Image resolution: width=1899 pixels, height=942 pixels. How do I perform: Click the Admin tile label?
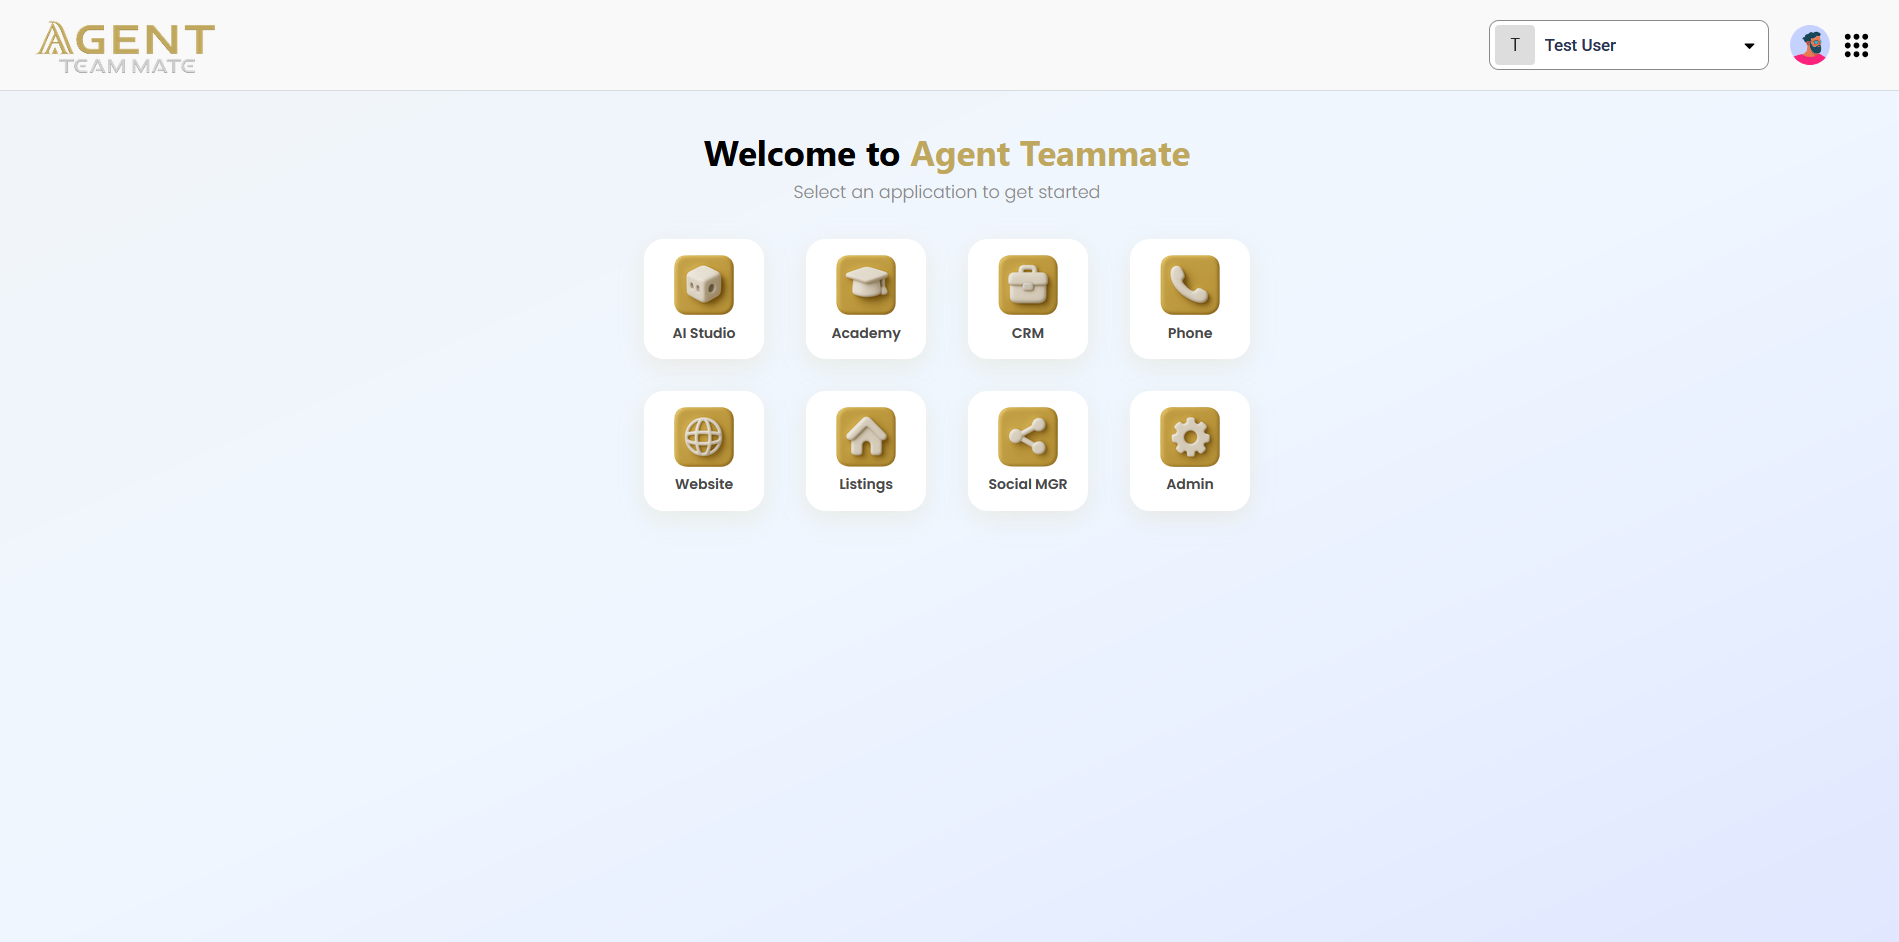click(1189, 483)
